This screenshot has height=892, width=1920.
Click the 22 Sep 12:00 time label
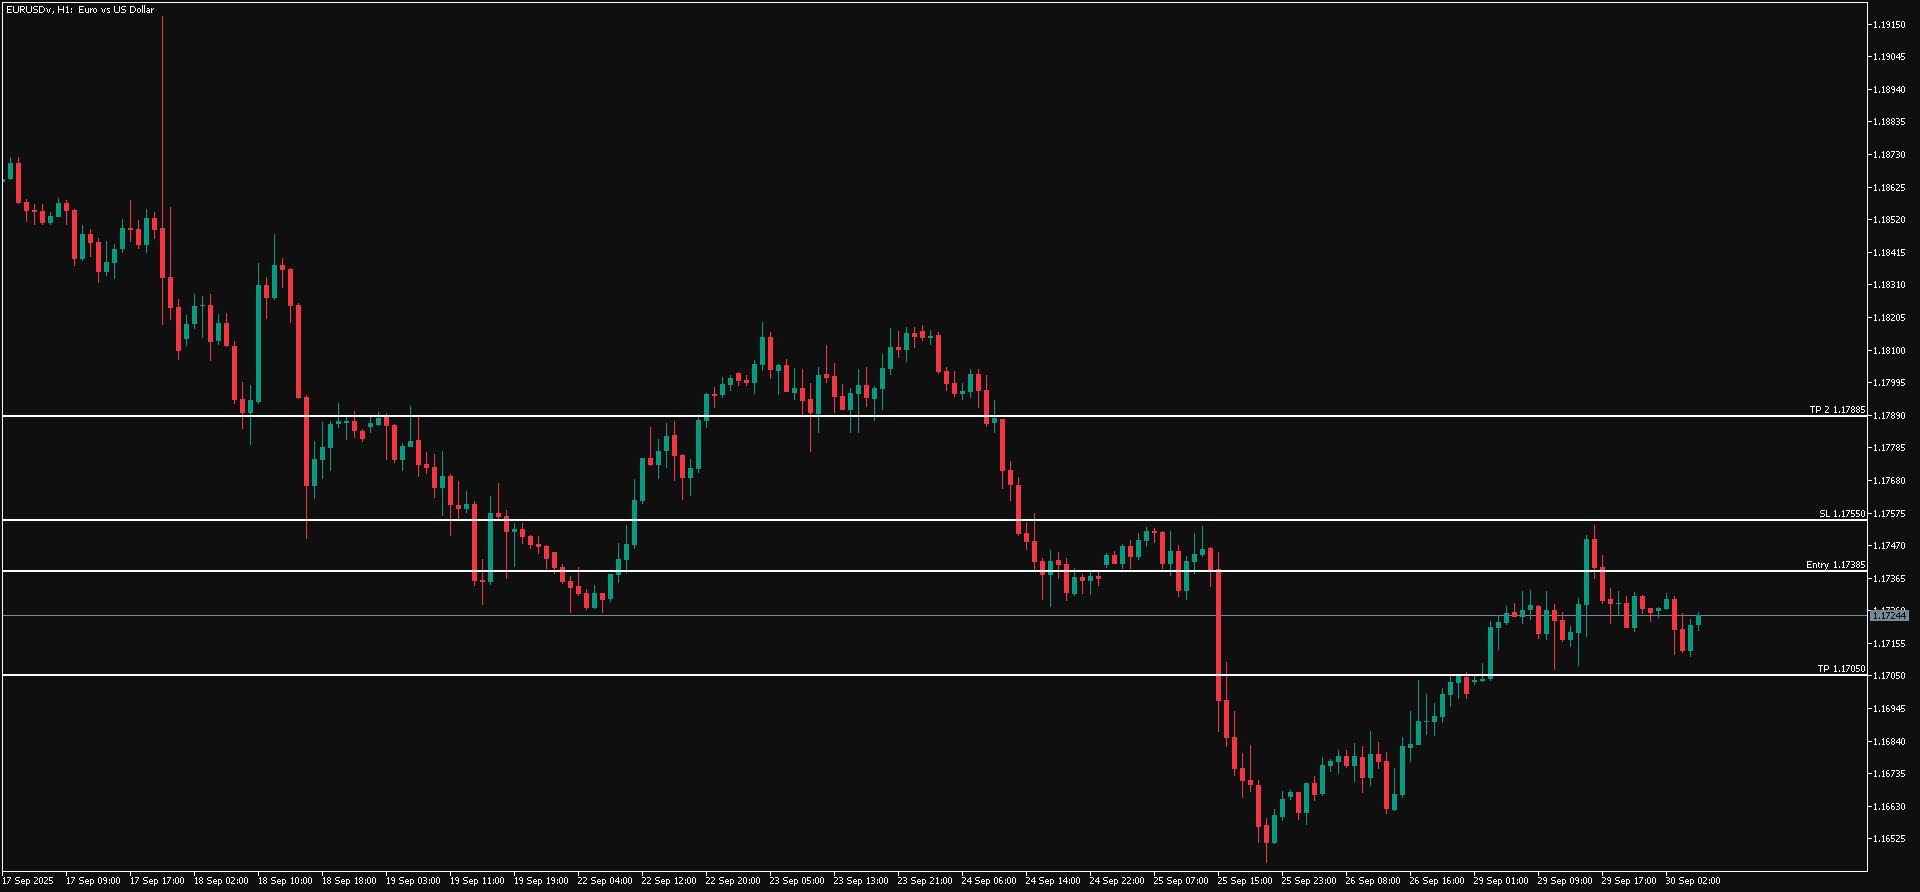668,881
